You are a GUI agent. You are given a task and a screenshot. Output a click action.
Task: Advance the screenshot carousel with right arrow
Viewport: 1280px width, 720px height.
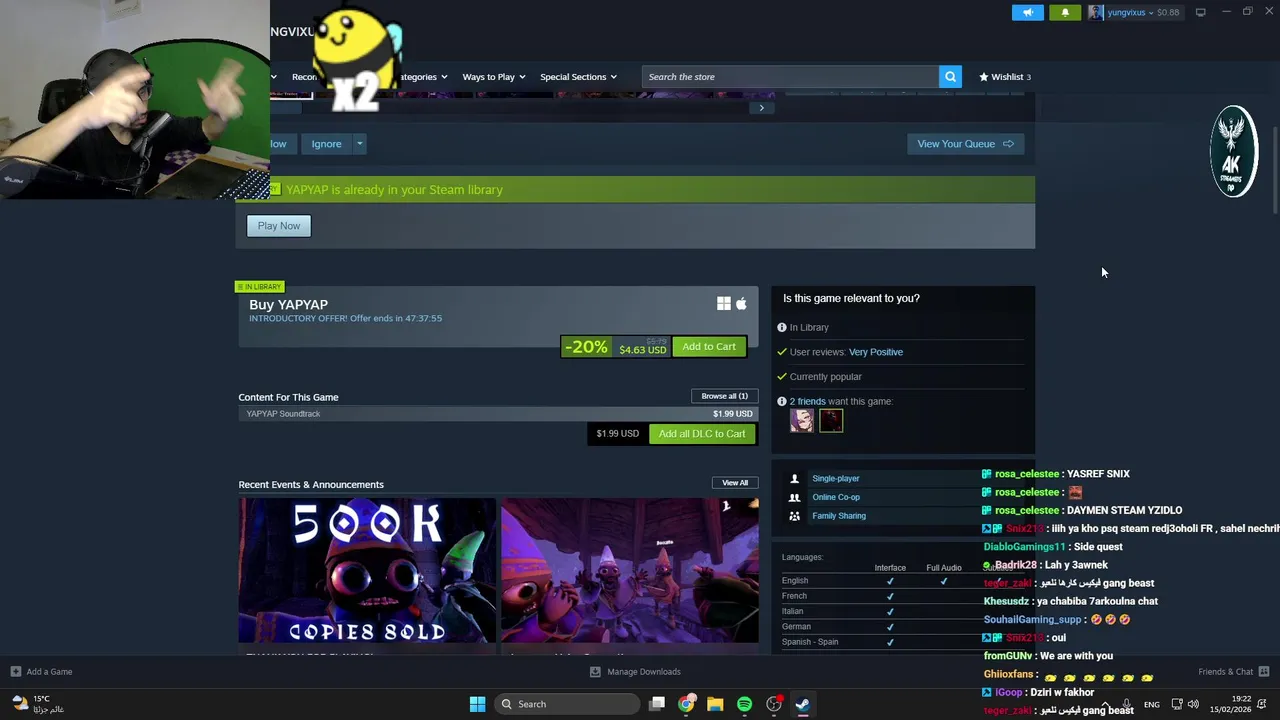click(x=761, y=108)
